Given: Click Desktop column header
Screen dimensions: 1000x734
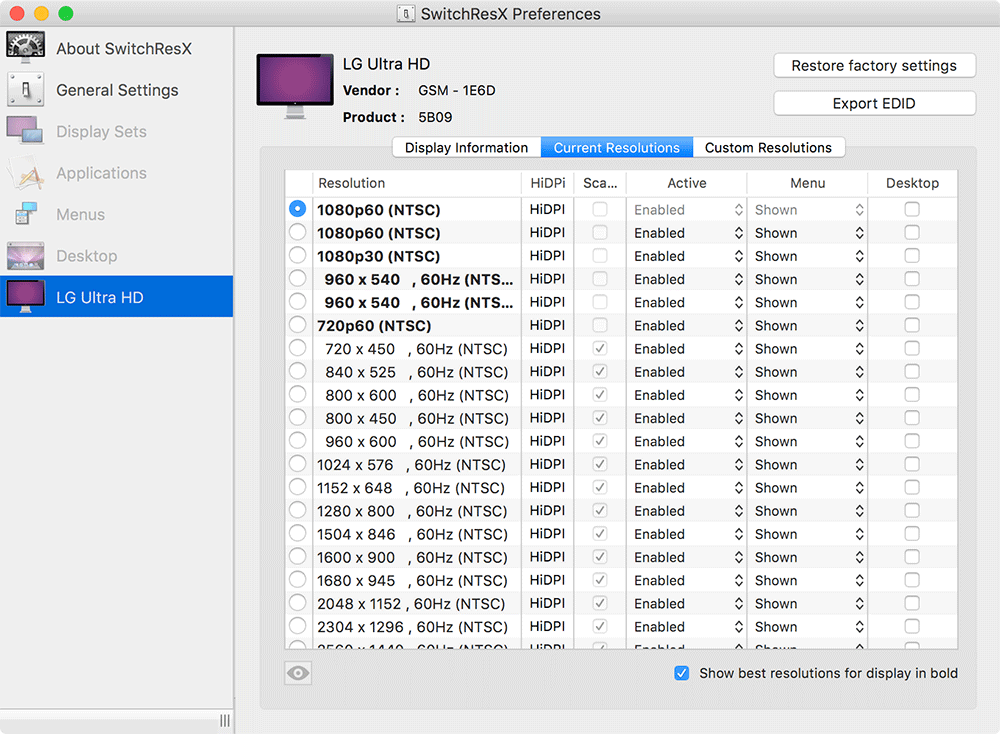Looking at the screenshot, I should click(x=913, y=183).
